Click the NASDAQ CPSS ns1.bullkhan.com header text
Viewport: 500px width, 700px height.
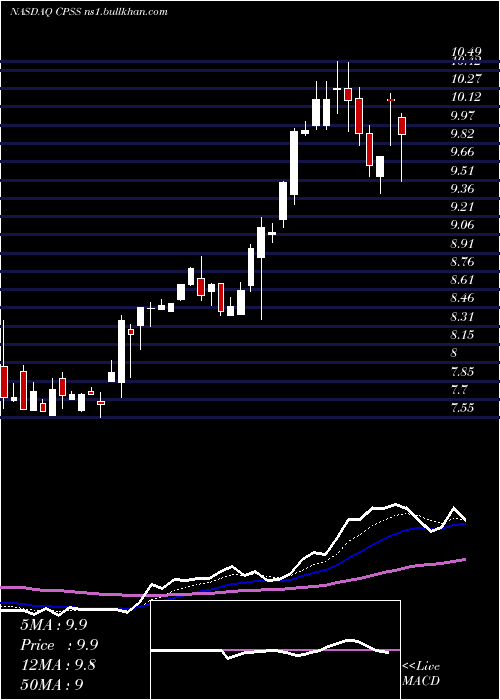click(89, 12)
